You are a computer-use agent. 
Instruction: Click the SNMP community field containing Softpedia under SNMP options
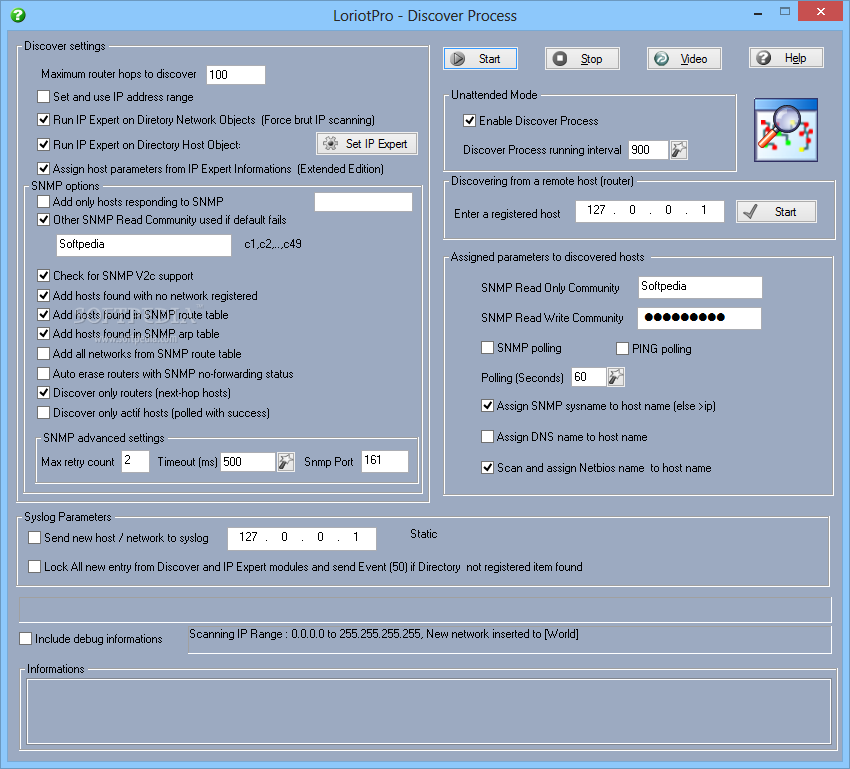point(144,245)
